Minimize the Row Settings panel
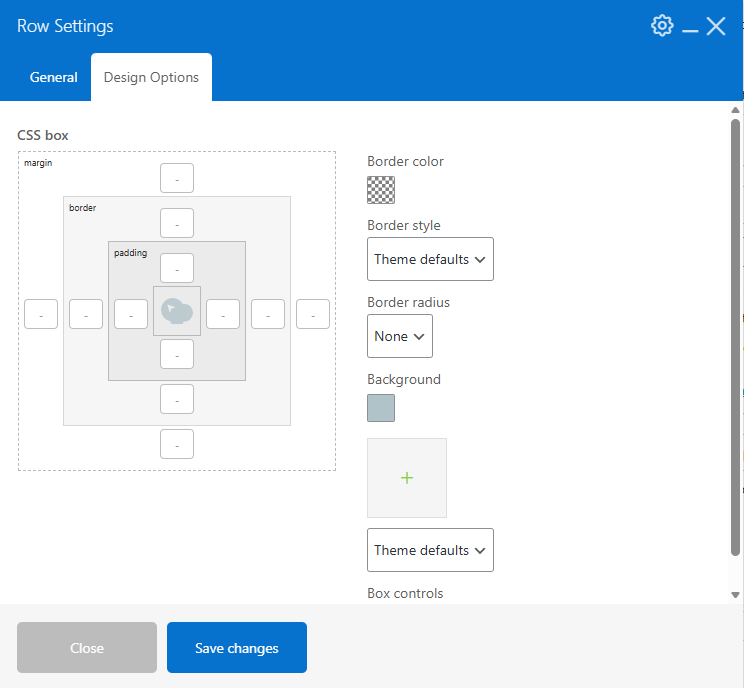The width and height of the screenshot is (744, 688). point(690,29)
